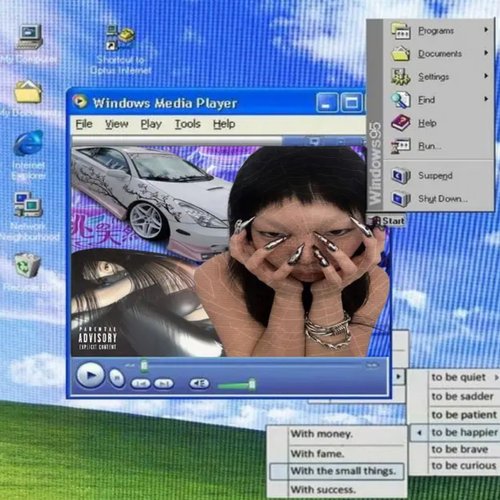Skip to next track in Media Player

(x=164, y=384)
